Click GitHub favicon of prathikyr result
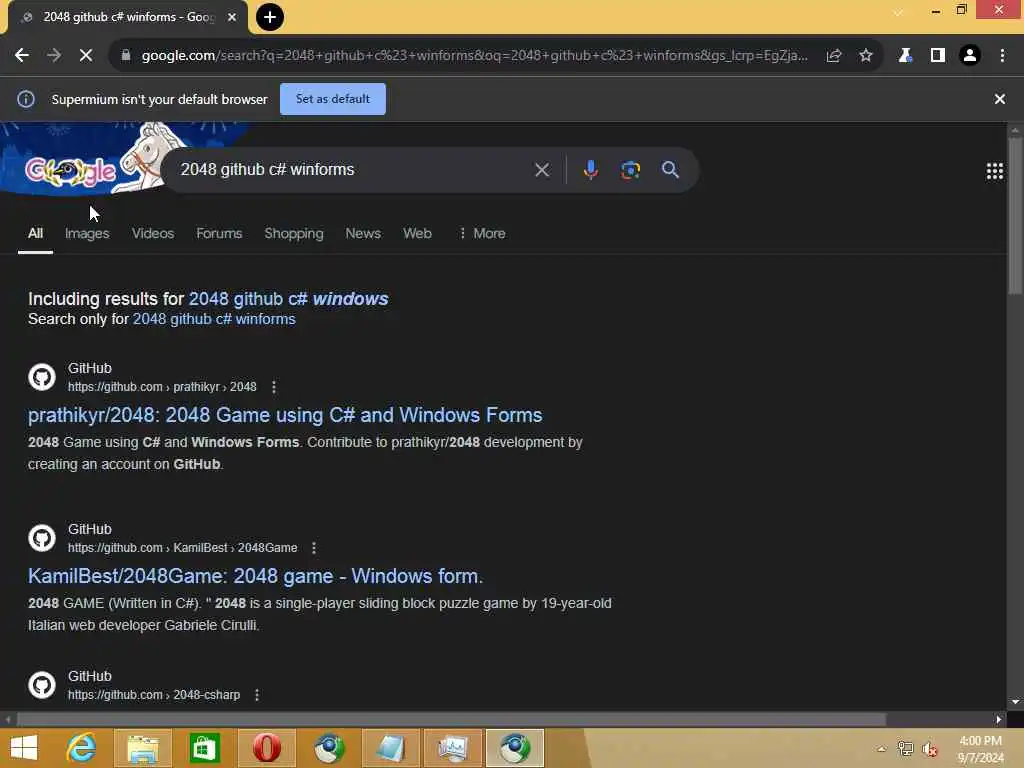 click(42, 377)
